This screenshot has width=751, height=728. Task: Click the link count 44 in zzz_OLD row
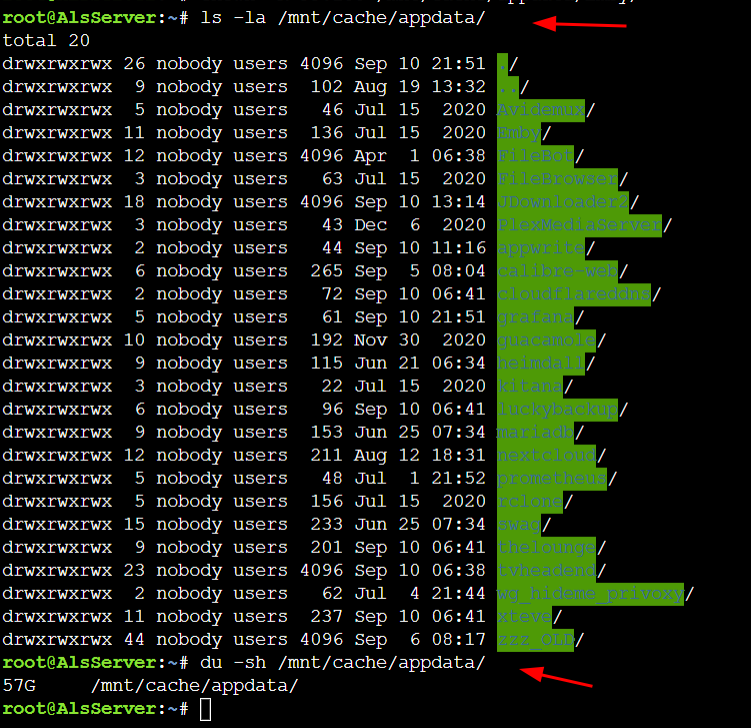click(134, 639)
